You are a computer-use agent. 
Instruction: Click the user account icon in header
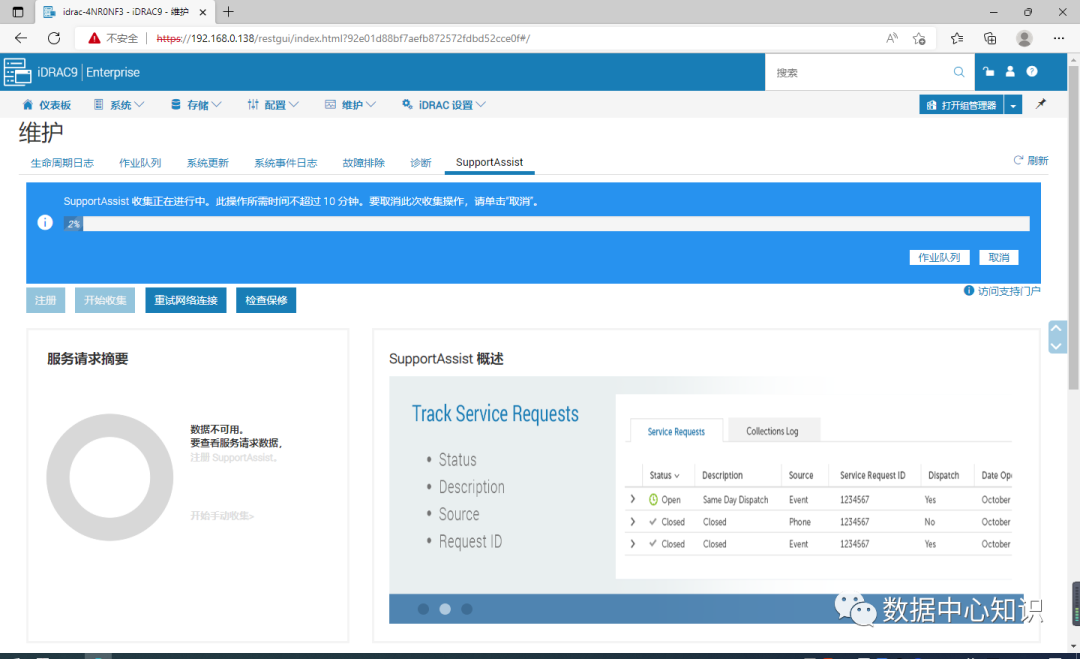(x=1010, y=72)
